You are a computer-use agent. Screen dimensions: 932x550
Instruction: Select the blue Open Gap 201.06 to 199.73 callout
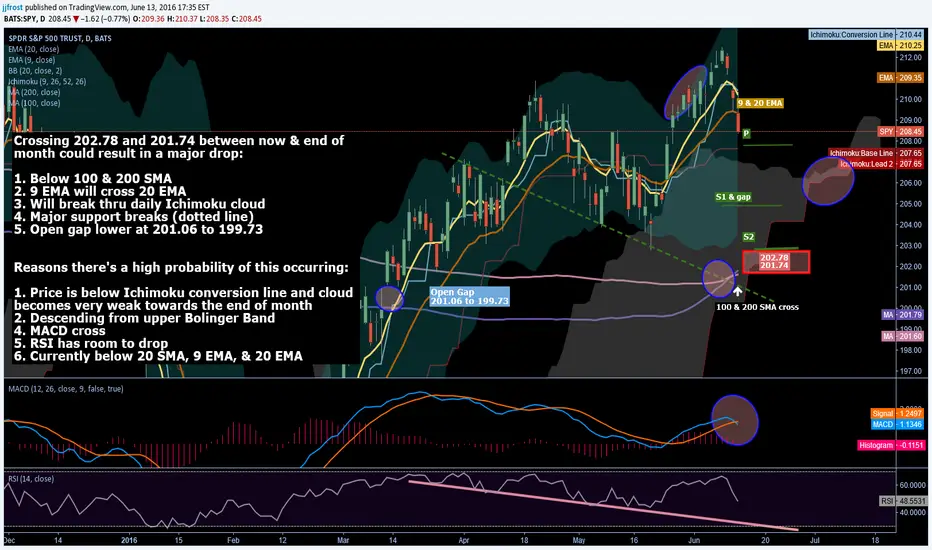click(470, 296)
